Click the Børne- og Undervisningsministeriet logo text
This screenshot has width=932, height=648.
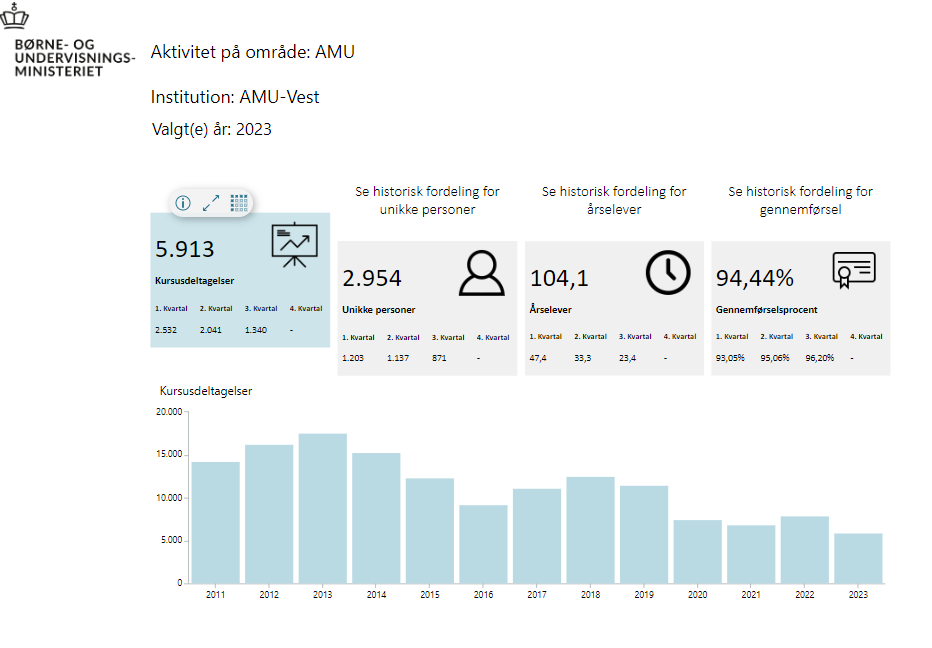click(x=75, y=58)
